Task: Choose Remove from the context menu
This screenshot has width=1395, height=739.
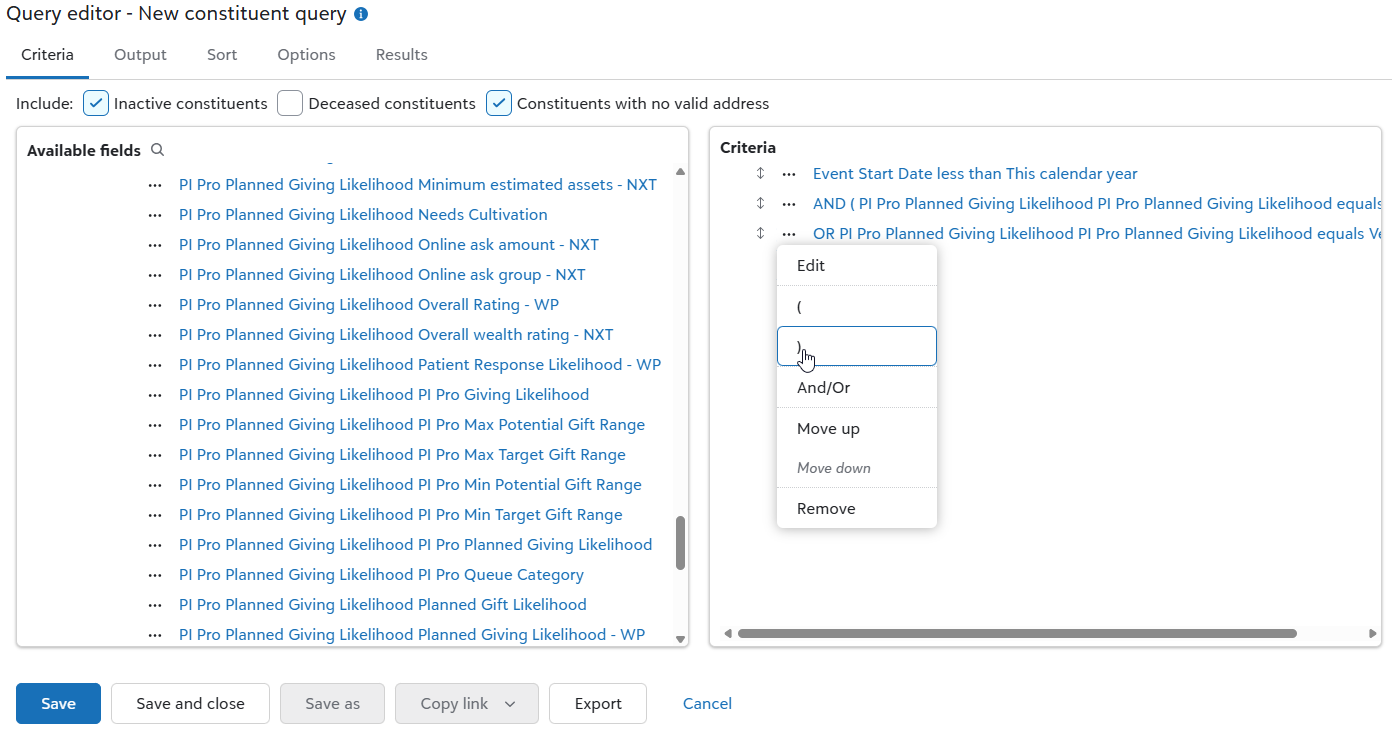Action: (826, 508)
